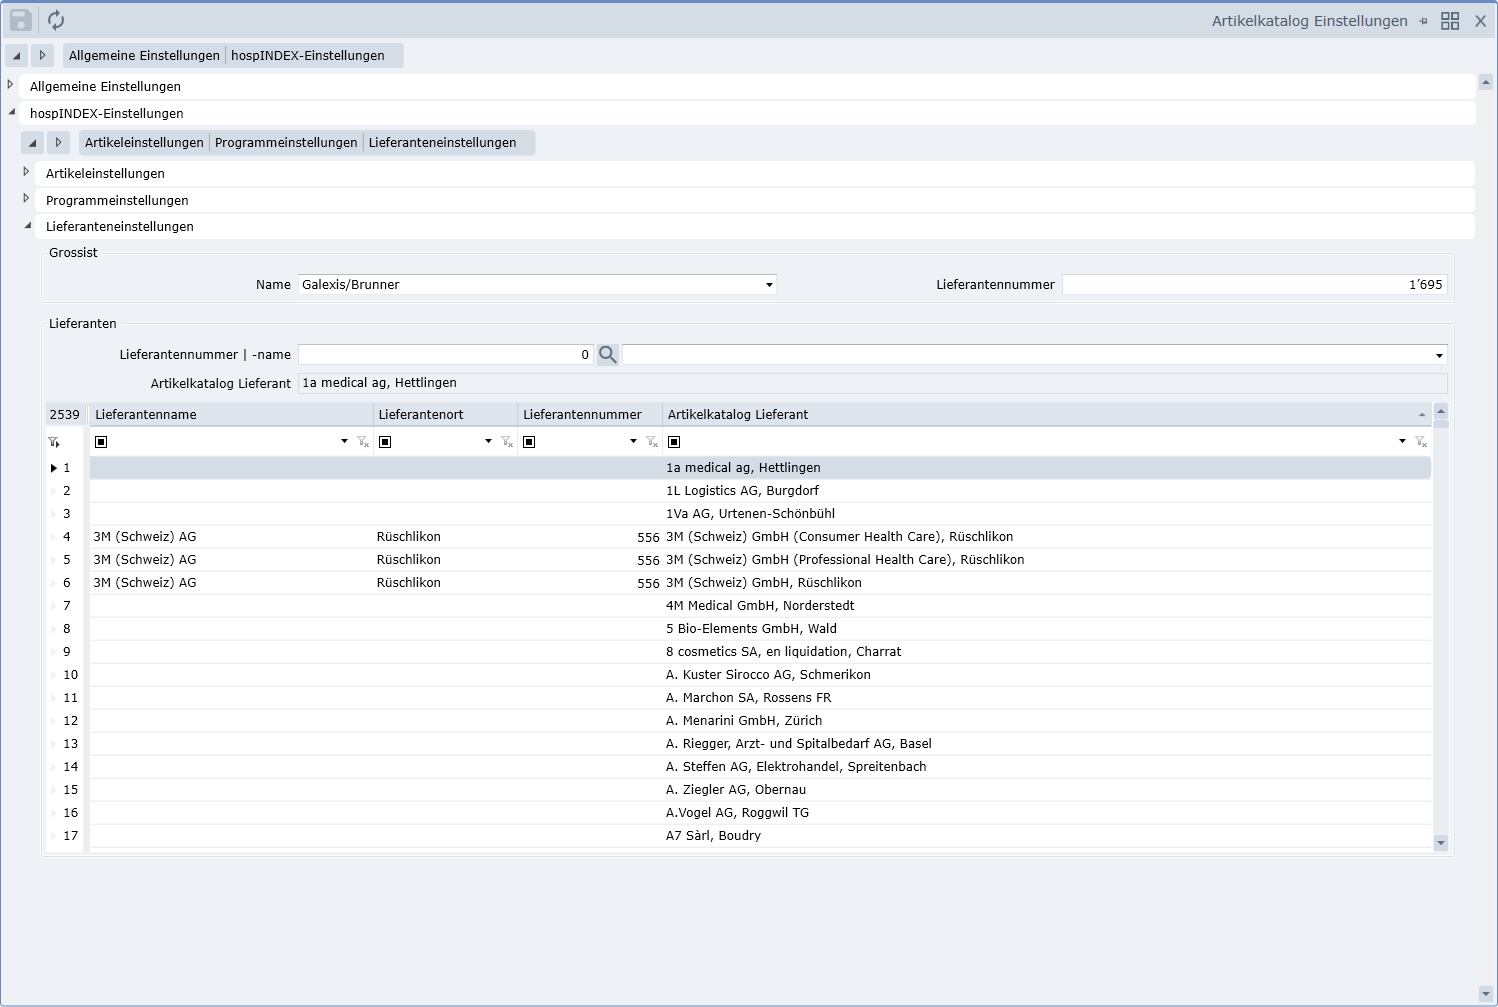Open the Lieferanten name dropdown beside search icon

pyautogui.click(x=1439, y=355)
